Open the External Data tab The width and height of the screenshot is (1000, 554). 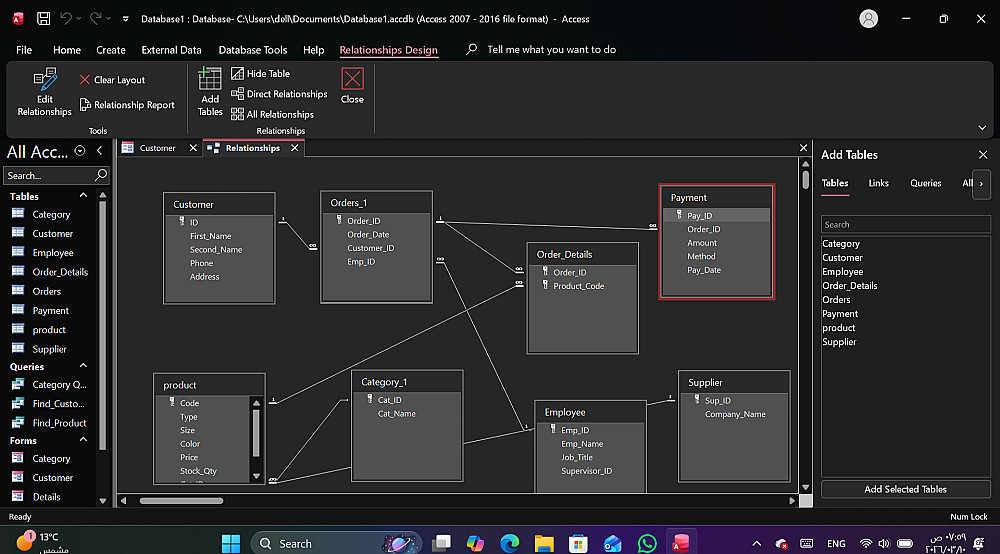[x=172, y=50]
